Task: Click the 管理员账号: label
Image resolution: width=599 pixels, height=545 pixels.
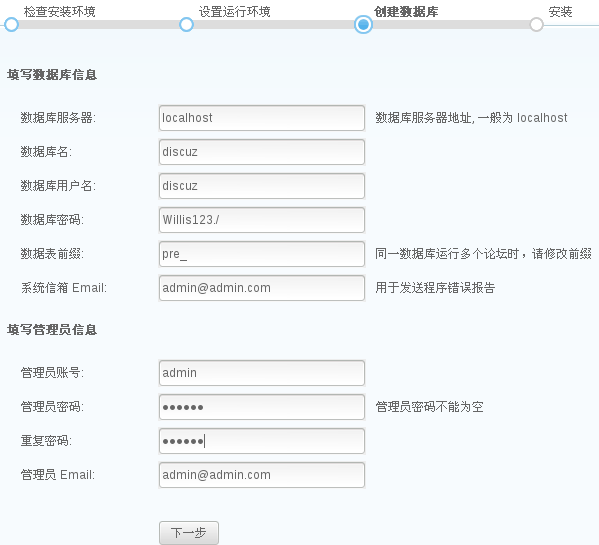Action: pyautogui.click(x=52, y=372)
